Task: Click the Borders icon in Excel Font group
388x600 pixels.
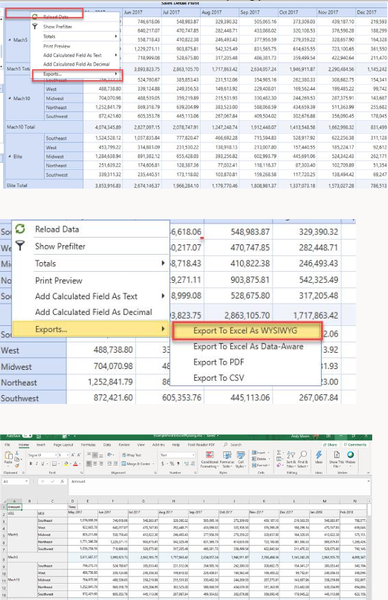Action: 54,464
